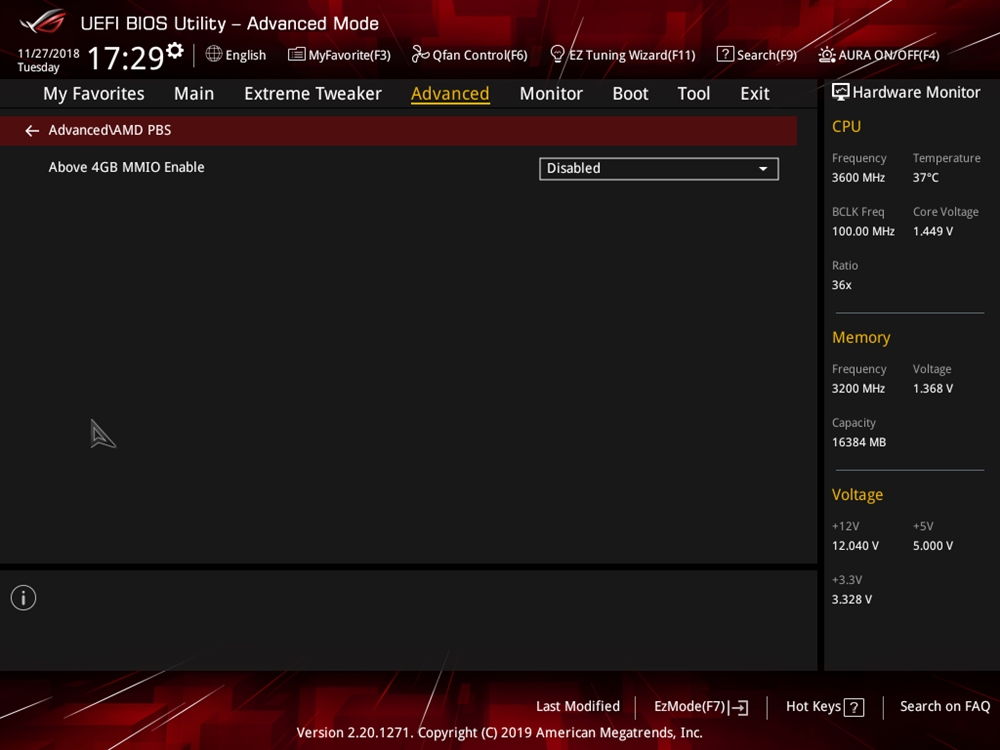Click Memory voltage value 1.368 V
Screen dimensions: 1000x750
tap(932, 388)
